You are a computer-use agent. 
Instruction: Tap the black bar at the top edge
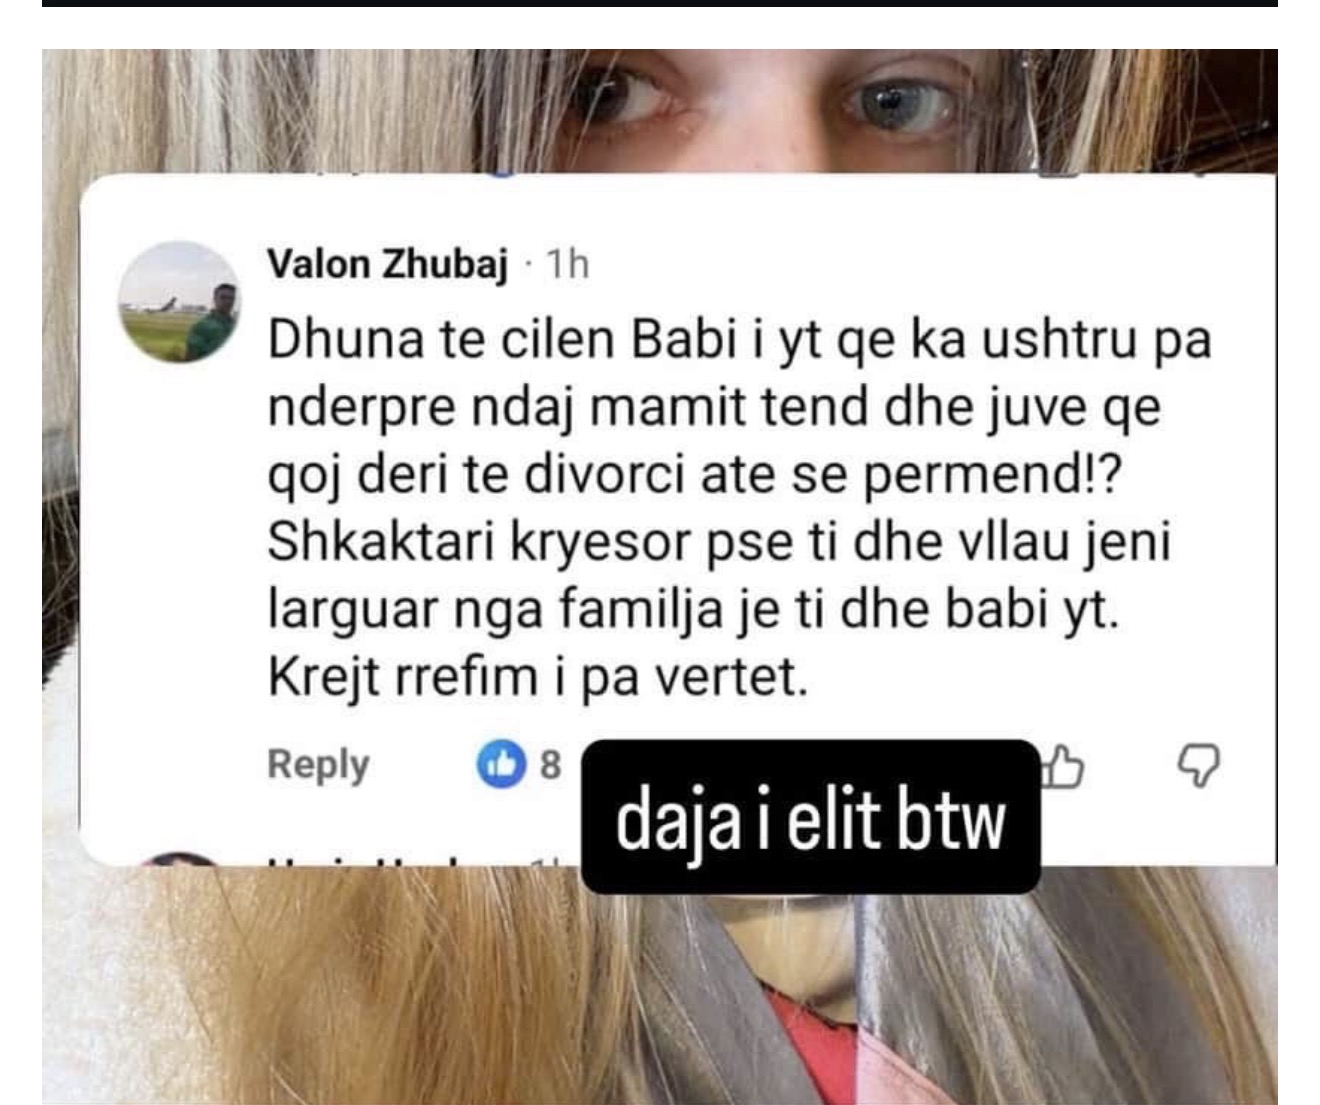660,3
